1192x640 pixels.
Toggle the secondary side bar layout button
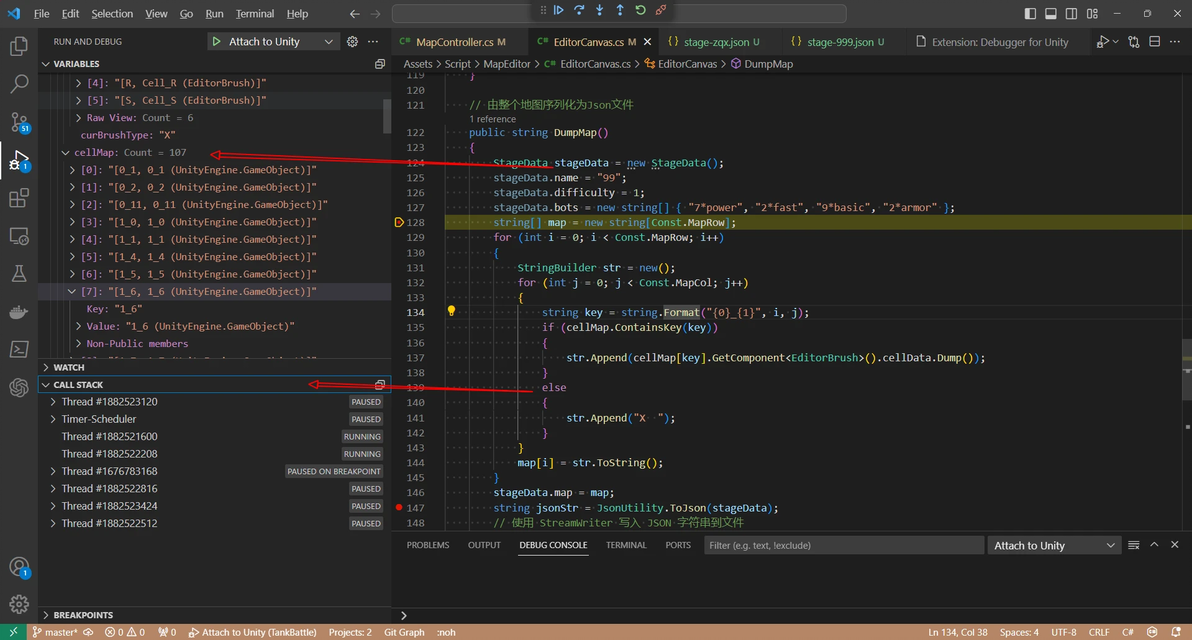point(1071,14)
